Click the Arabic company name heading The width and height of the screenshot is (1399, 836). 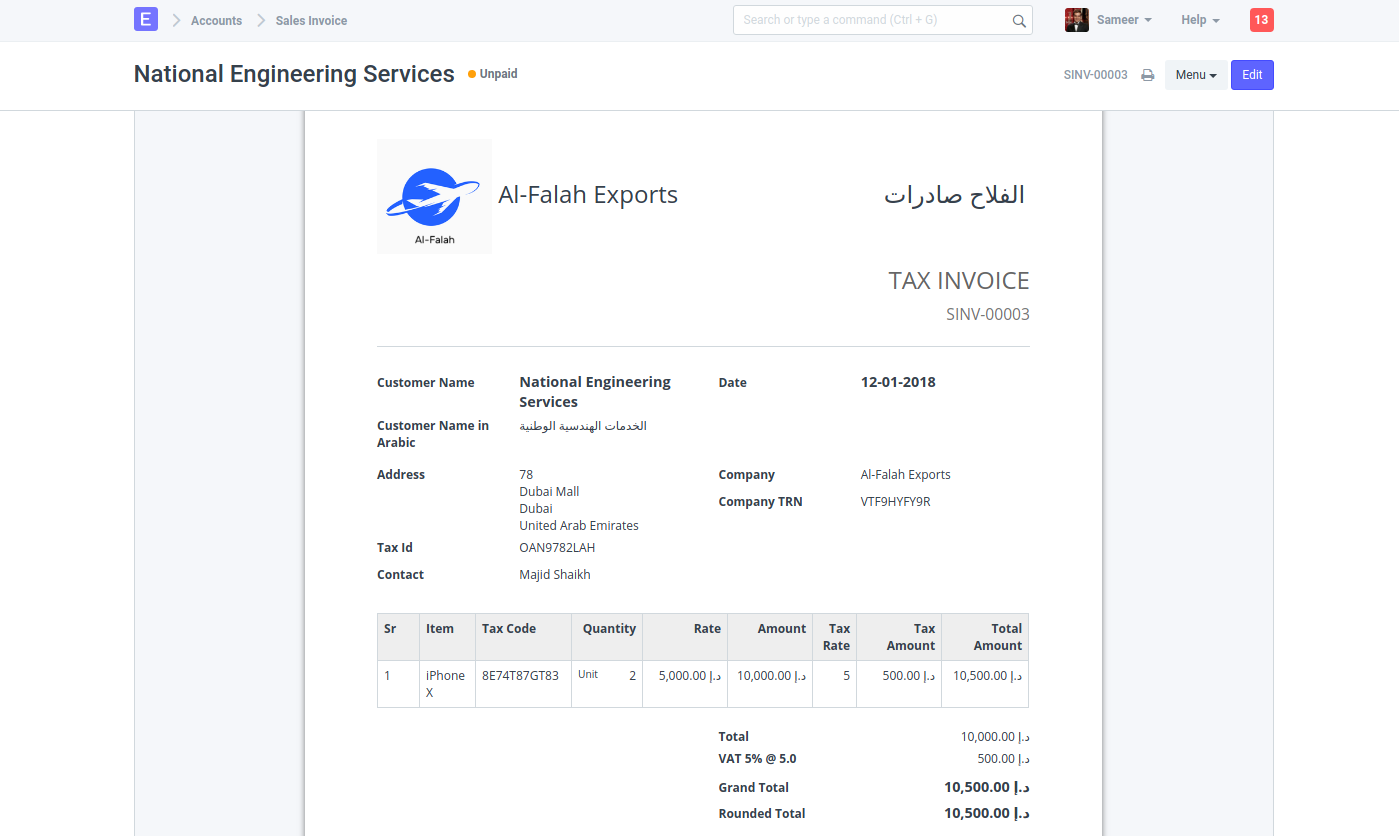[955, 195]
